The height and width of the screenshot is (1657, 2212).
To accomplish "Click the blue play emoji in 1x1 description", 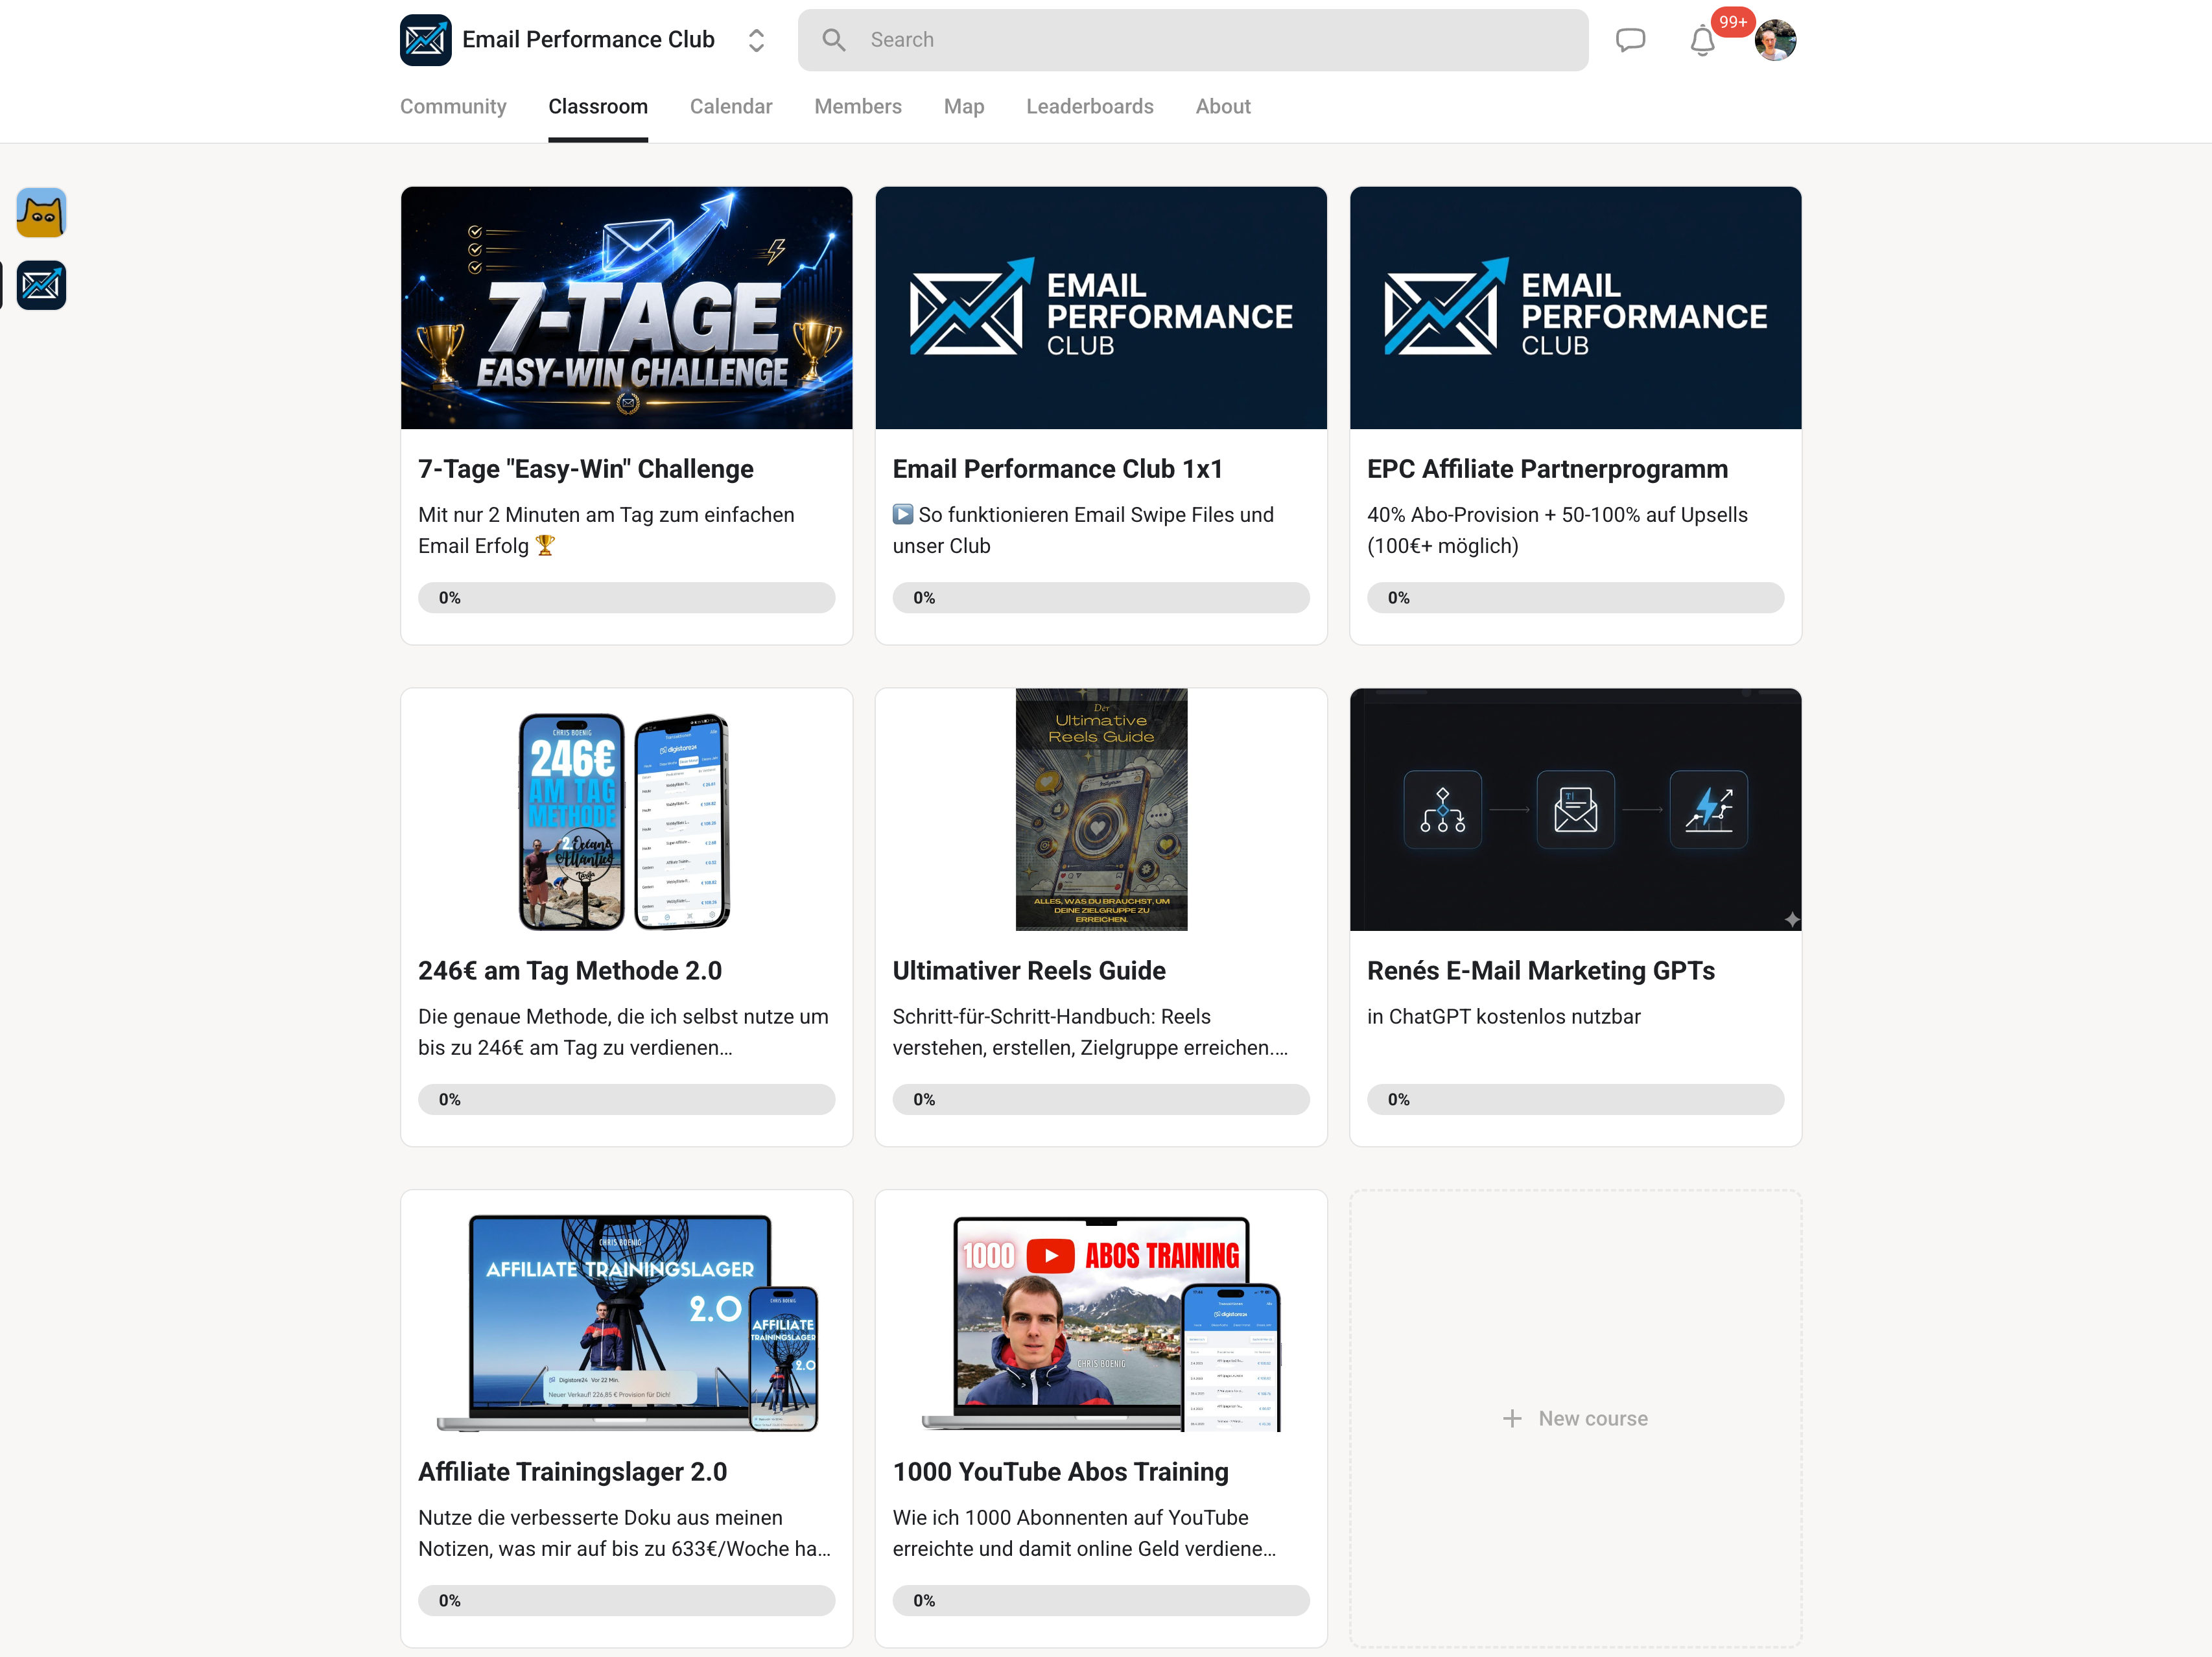I will 903,514.
